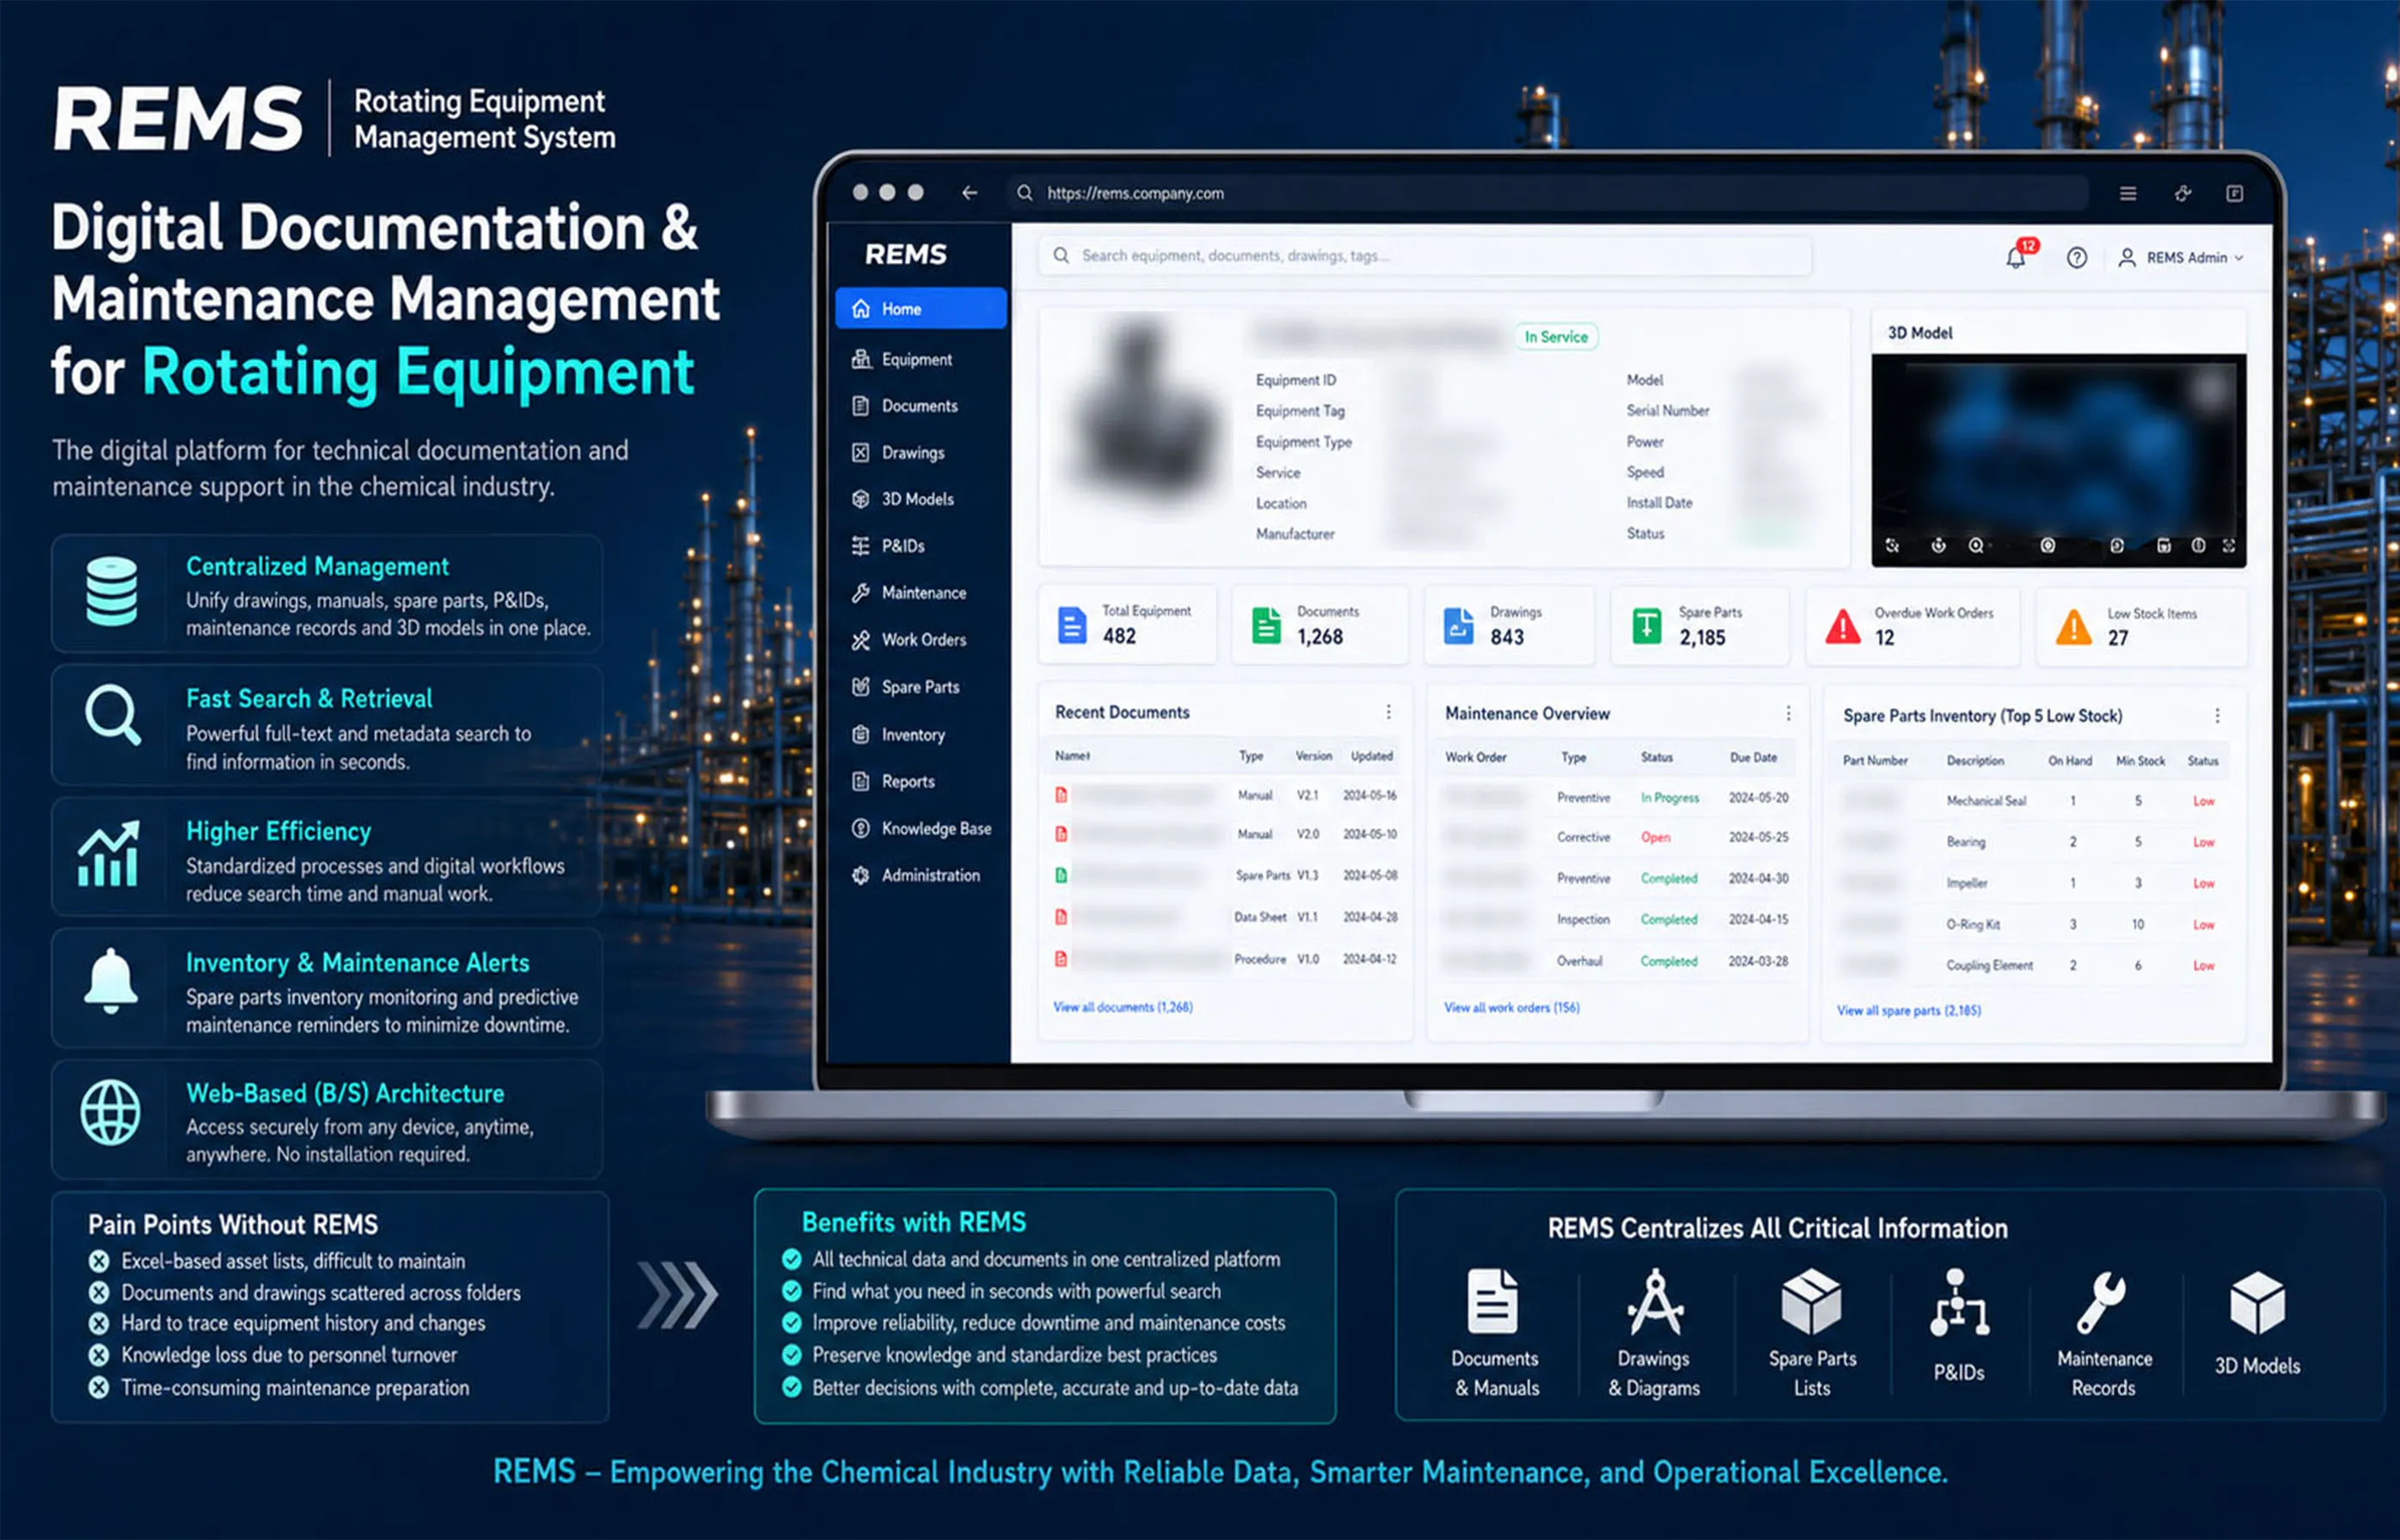Open Maintenance Overview panel options menu
The image size is (2400, 1540).
point(1788,713)
